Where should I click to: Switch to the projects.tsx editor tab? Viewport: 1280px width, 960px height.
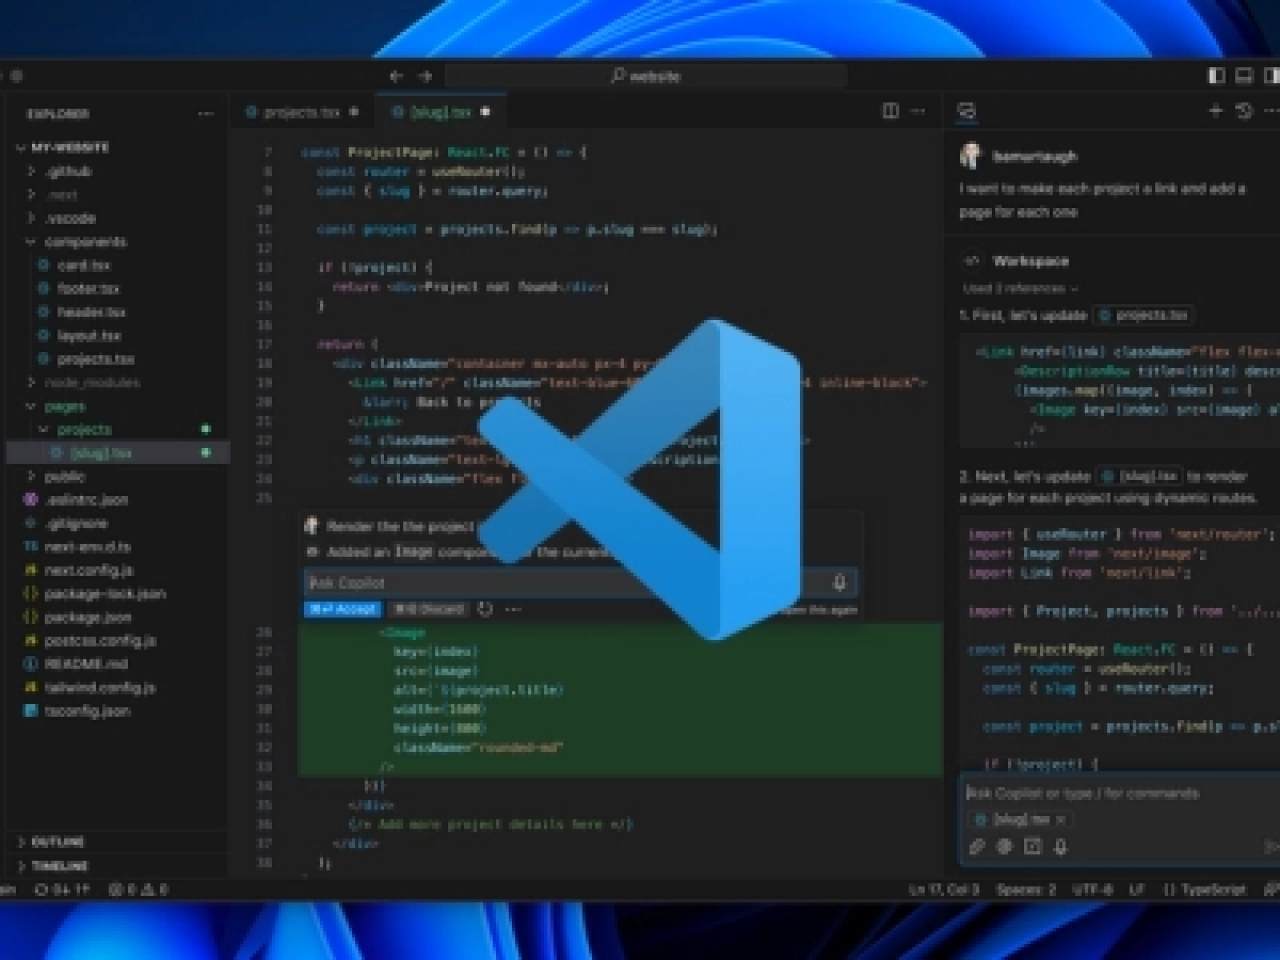302,112
